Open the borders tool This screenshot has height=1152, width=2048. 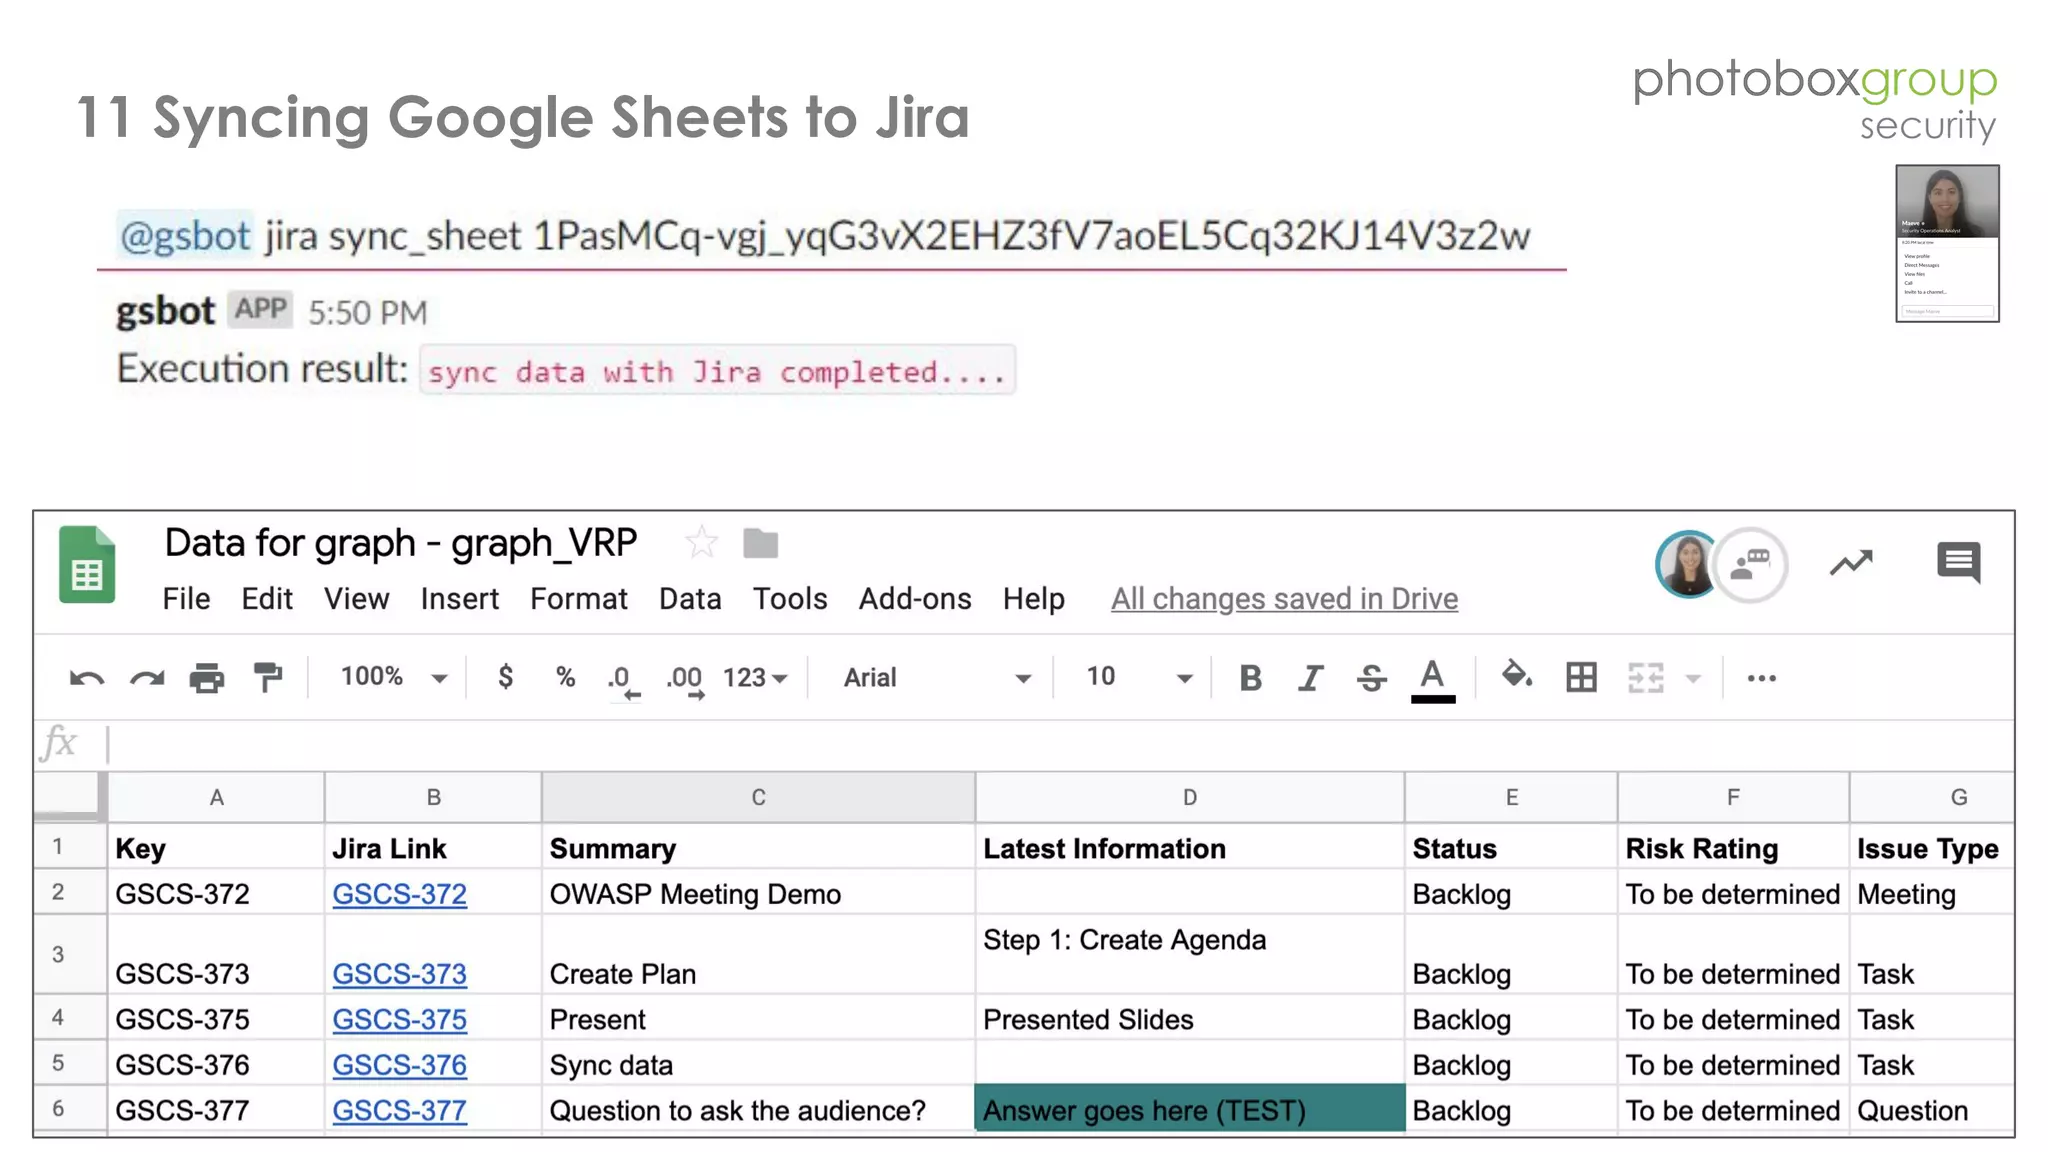click(1581, 677)
